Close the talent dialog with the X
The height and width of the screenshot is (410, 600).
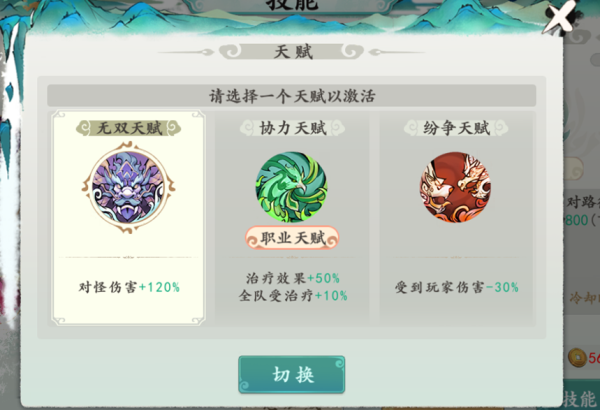tap(560, 17)
